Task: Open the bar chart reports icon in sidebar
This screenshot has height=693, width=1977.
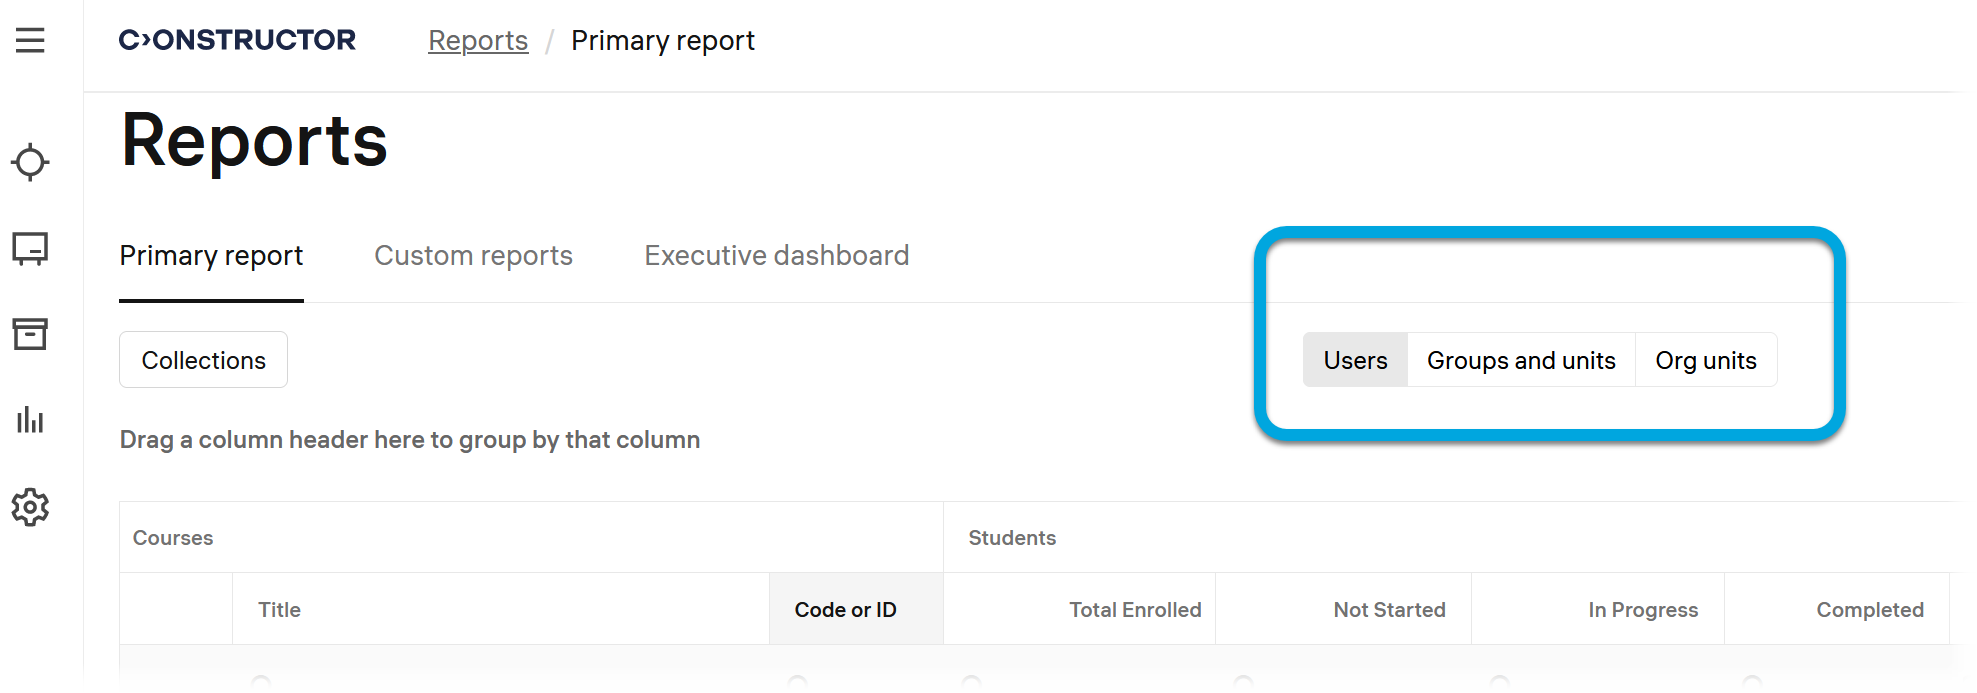Action: pyautogui.click(x=30, y=420)
